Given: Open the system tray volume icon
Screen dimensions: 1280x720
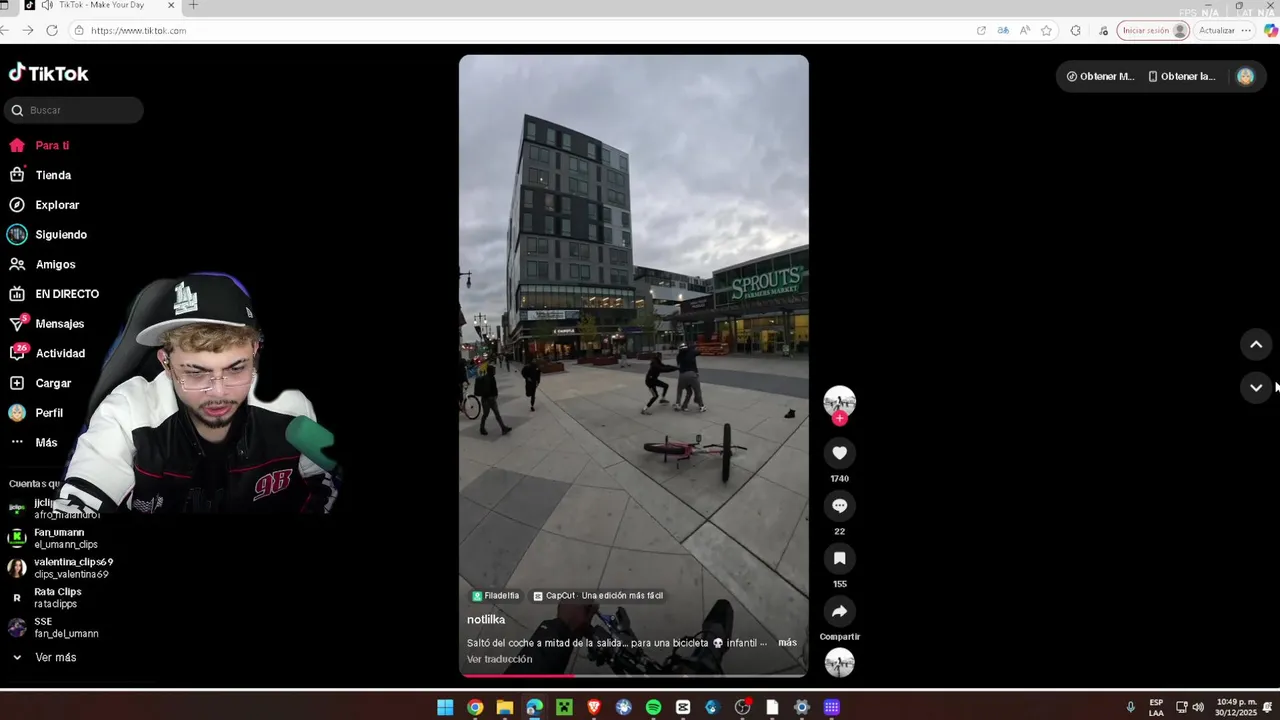Looking at the screenshot, I should (1198, 707).
